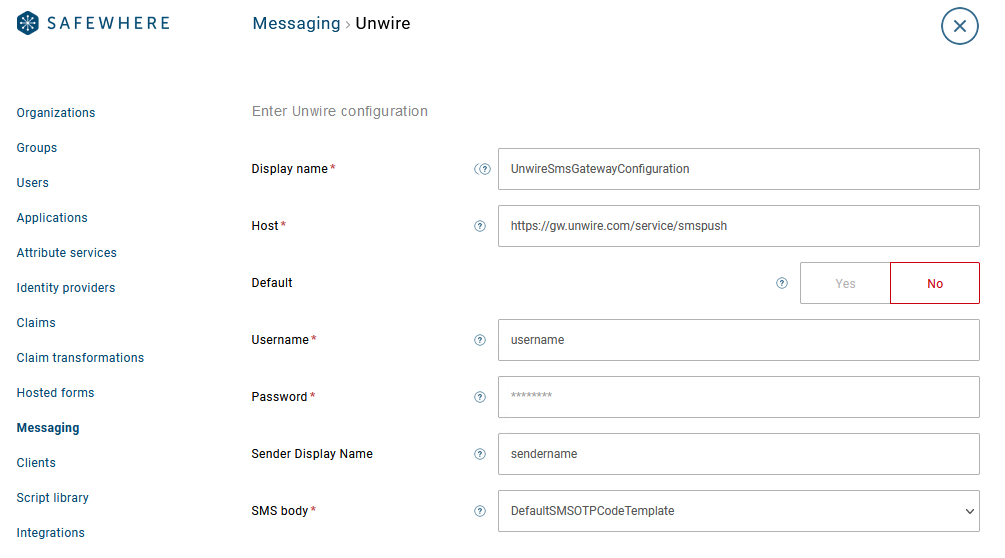Open Groups in the sidebar
Viewport: 1005px width, 558px height.
(x=37, y=148)
